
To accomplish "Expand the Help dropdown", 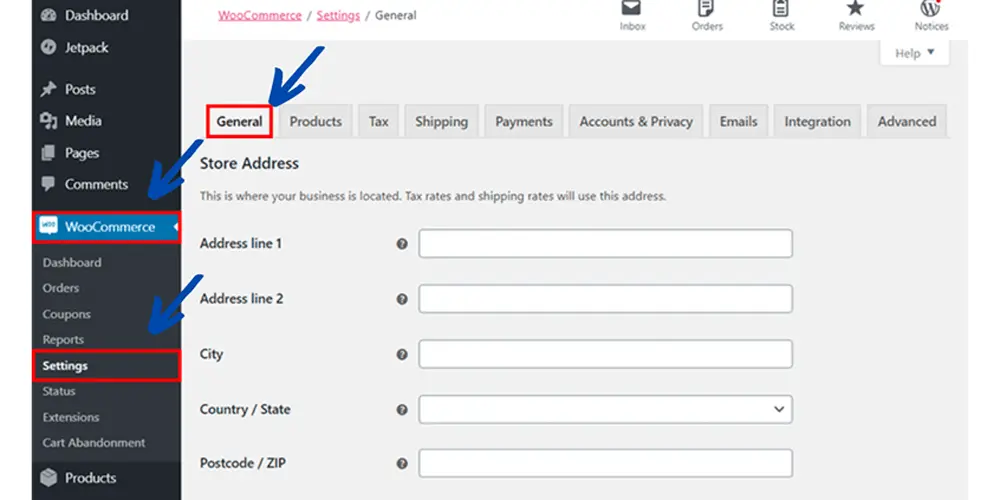I will (x=915, y=53).
